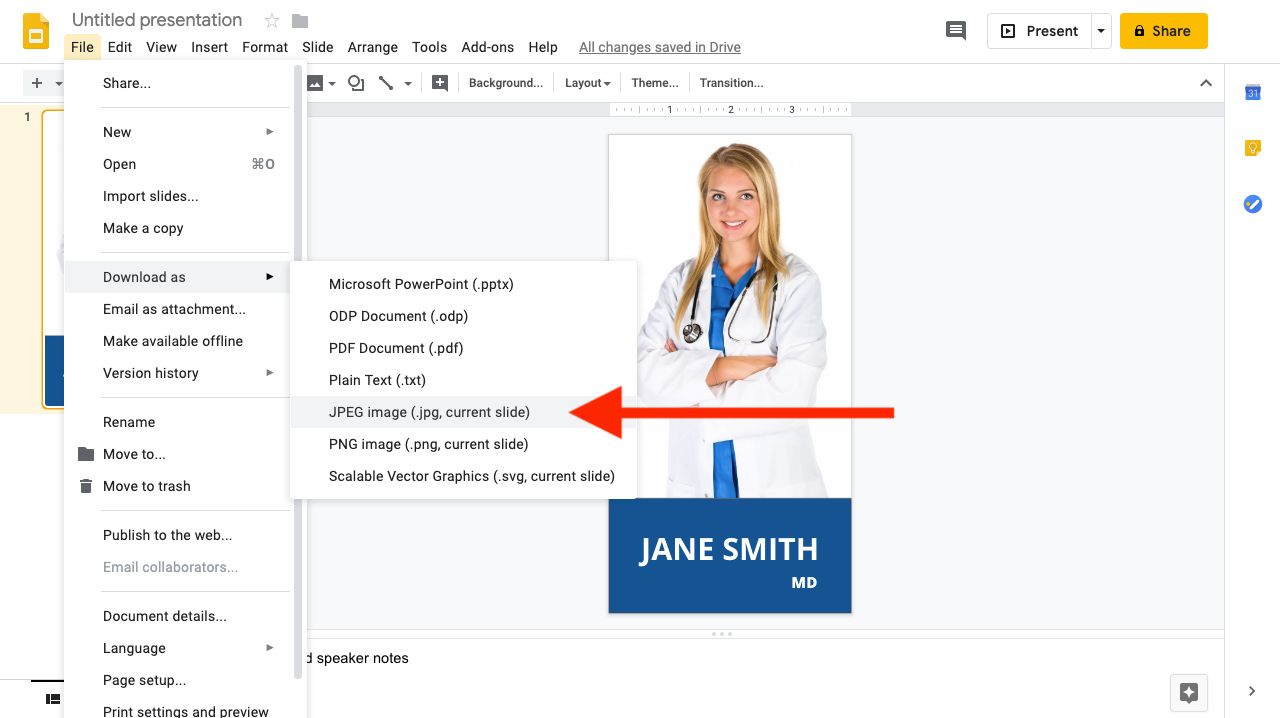Viewport: 1280px width, 718px height.
Task: Click the move-to-folder icon beside title
Action: coord(300,21)
